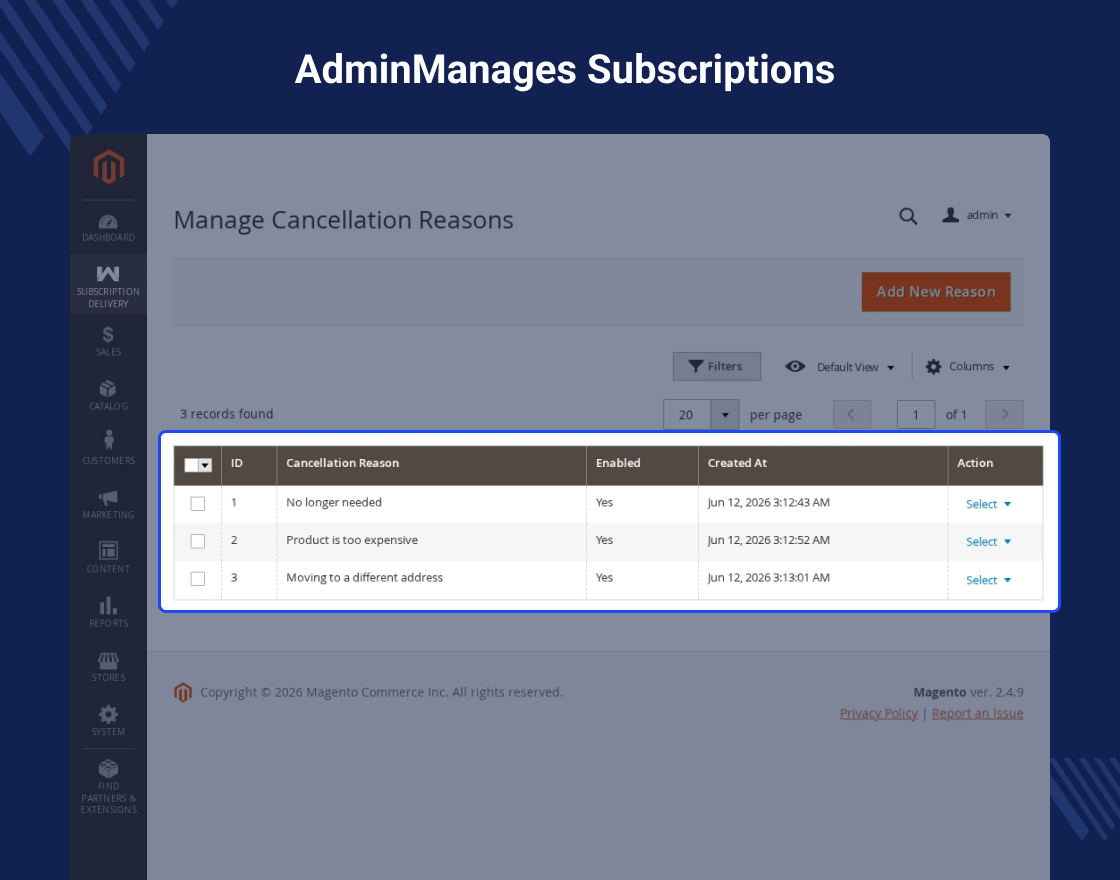Open Select action for Moving to a different address
Screen dimensions: 1120x880
(x=988, y=580)
